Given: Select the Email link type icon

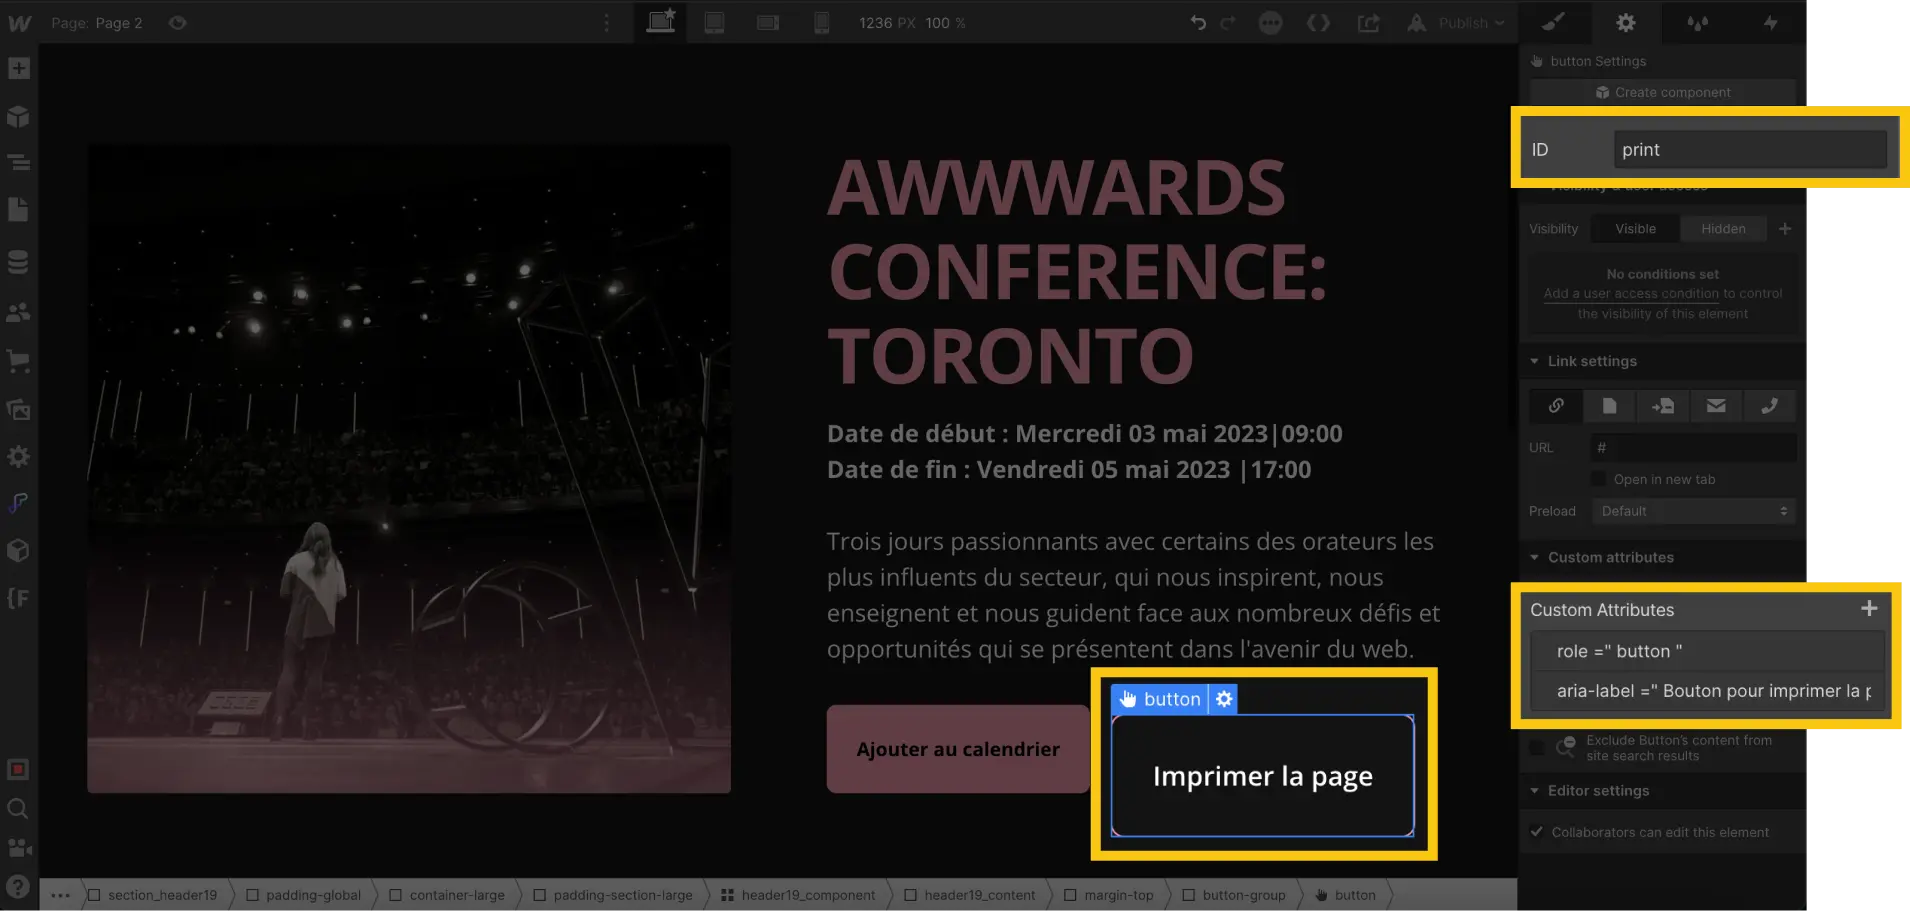Looking at the screenshot, I should (x=1716, y=406).
